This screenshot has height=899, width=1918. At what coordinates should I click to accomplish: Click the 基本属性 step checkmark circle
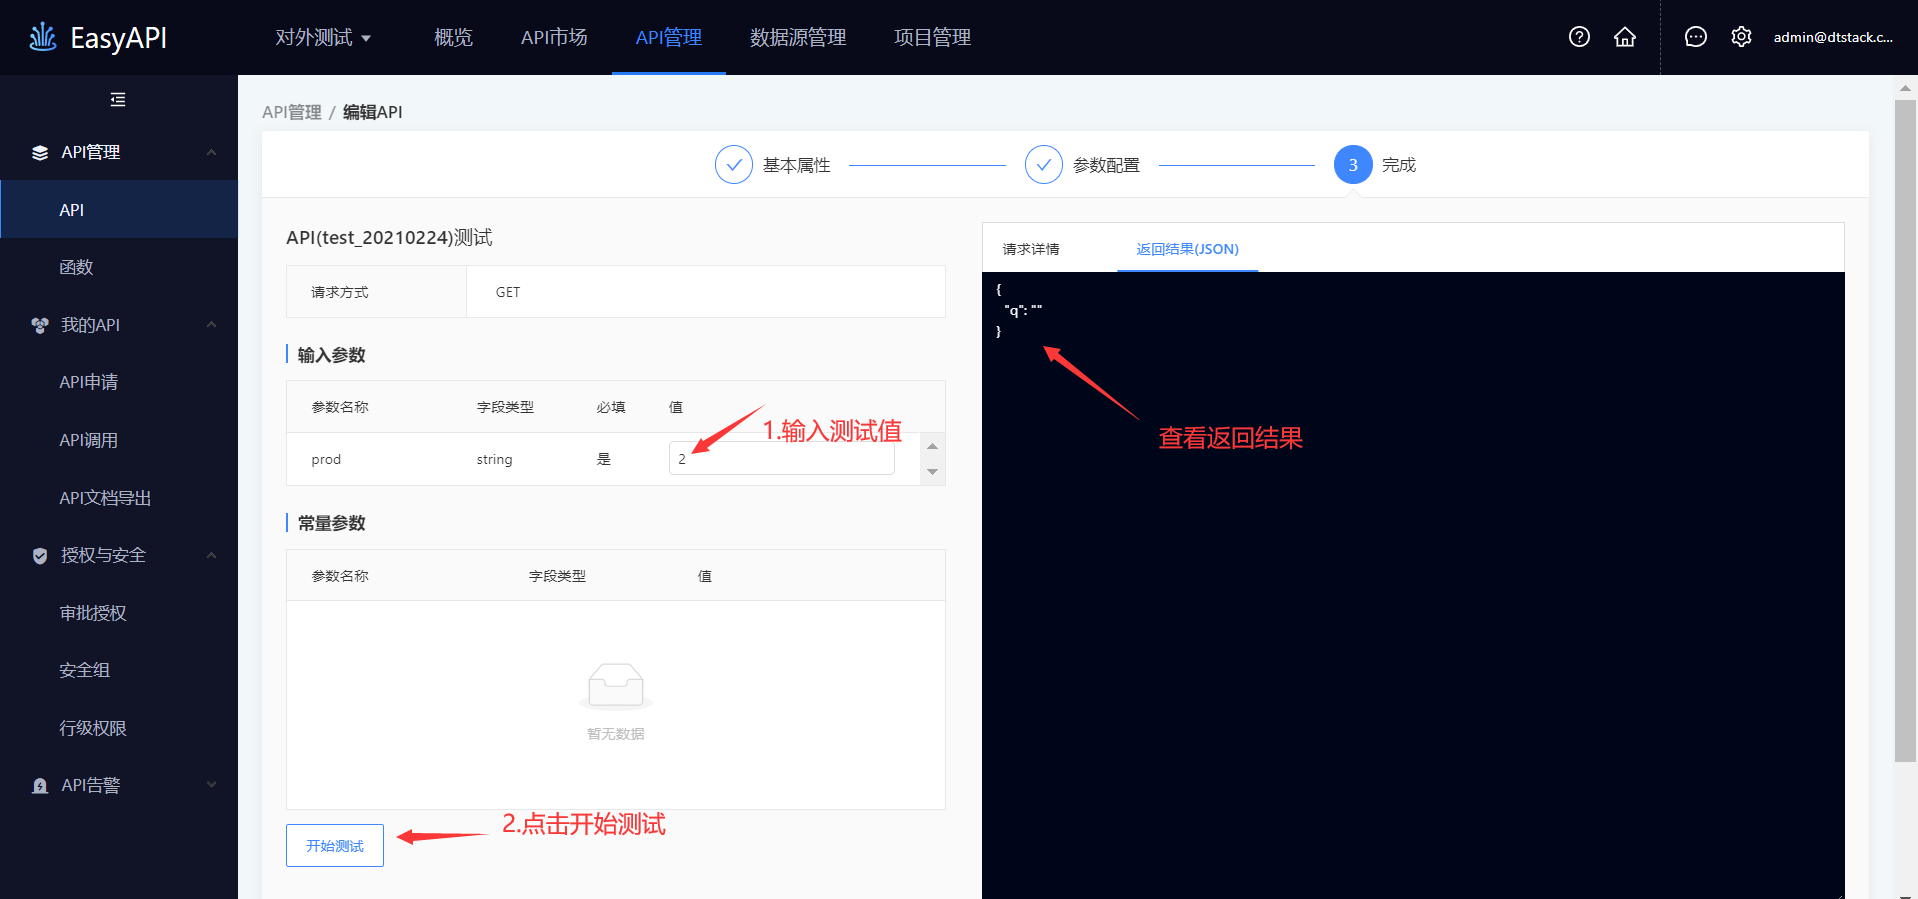pyautogui.click(x=733, y=165)
